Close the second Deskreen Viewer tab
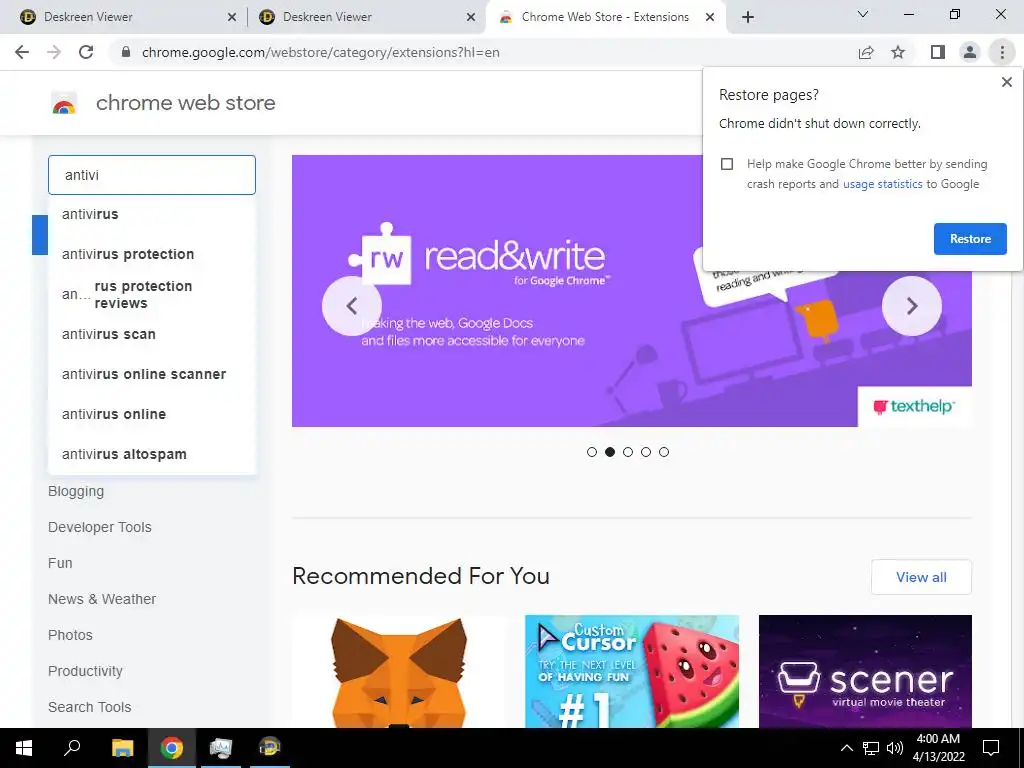Image resolution: width=1024 pixels, height=768 pixels. pyautogui.click(x=471, y=18)
